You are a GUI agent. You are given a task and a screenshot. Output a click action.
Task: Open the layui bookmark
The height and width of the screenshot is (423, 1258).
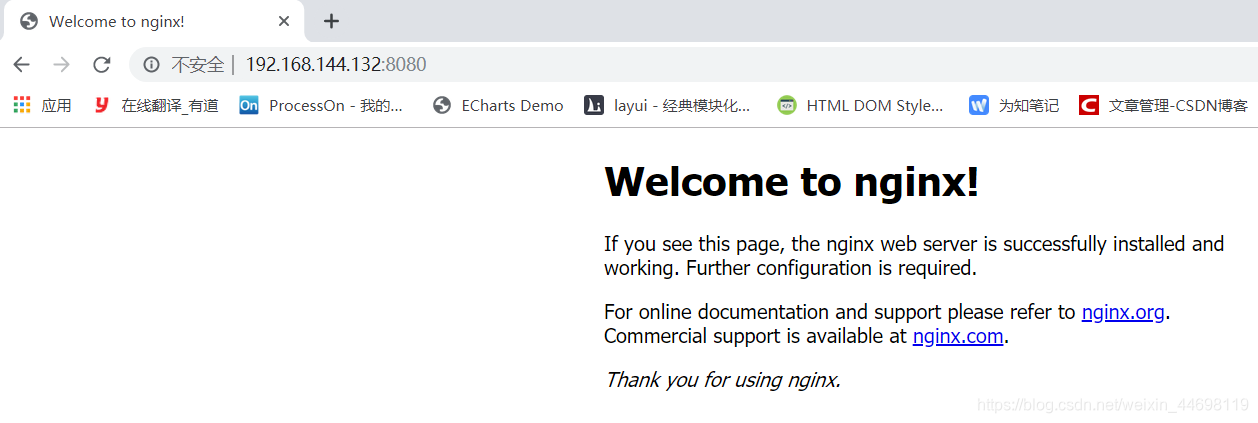pos(667,105)
